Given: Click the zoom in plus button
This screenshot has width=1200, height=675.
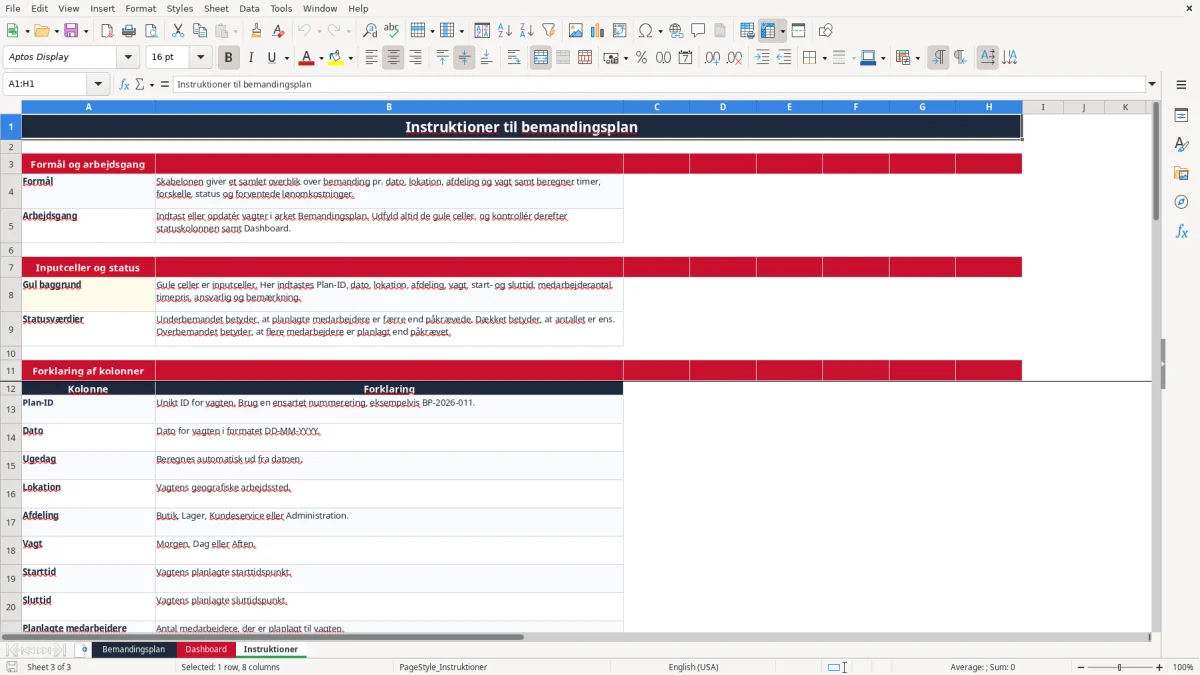Looking at the screenshot, I should tap(1160, 667).
